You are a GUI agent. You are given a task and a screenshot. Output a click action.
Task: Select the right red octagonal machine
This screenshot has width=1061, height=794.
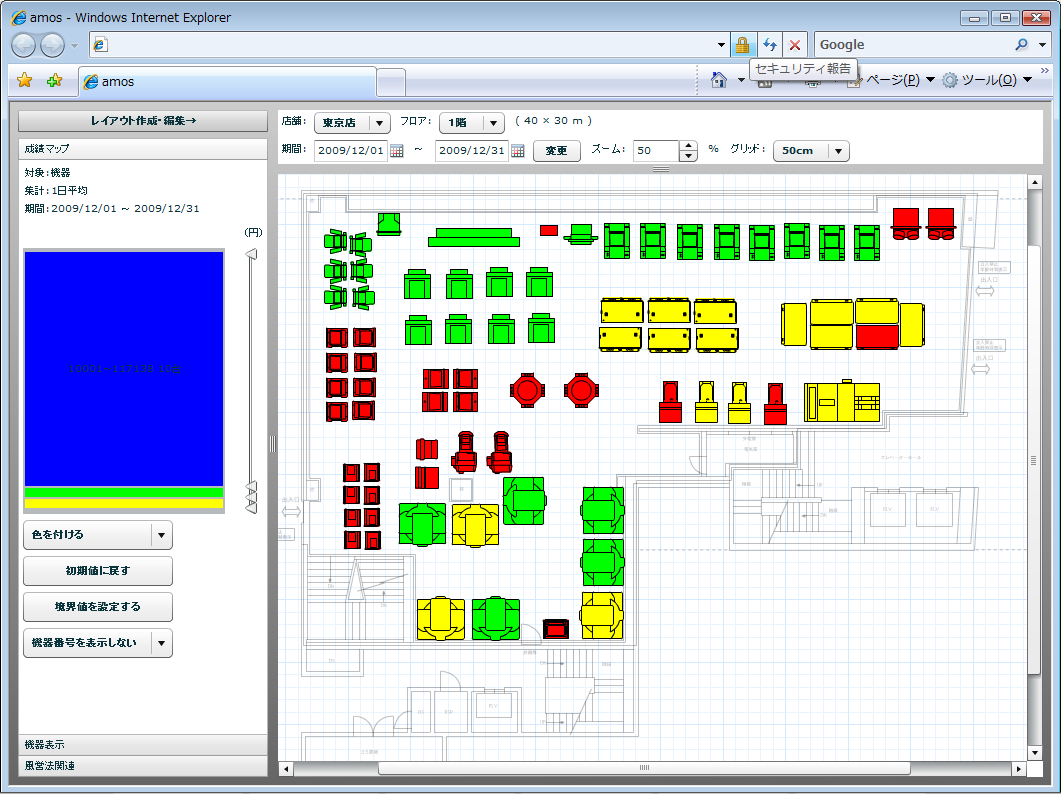(581, 390)
